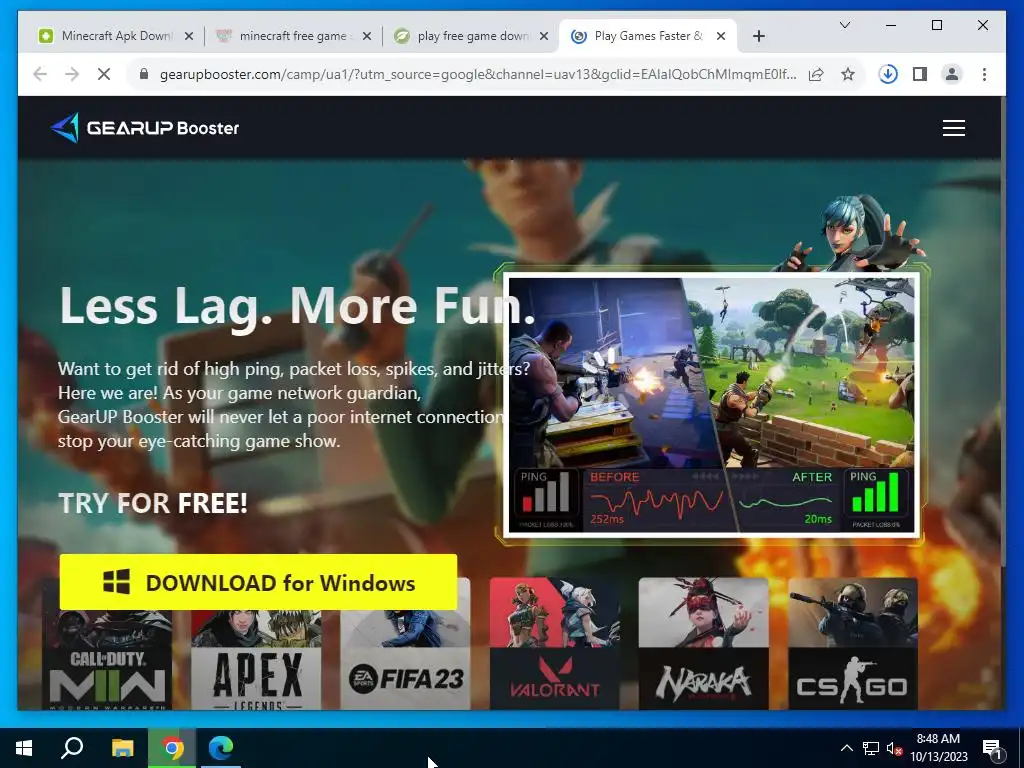Close Minecraft Apk Download tab
Viewport: 1024px width, 768px height.
tap(189, 36)
